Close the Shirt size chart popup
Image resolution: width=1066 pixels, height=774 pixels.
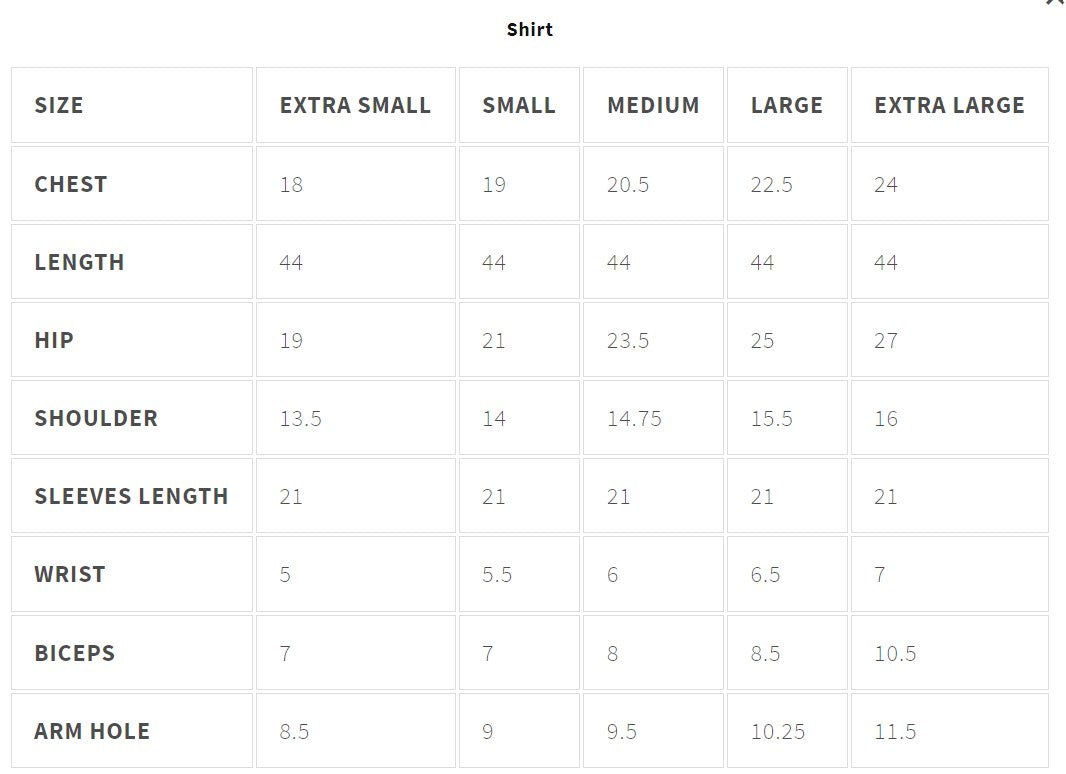[1054, 3]
